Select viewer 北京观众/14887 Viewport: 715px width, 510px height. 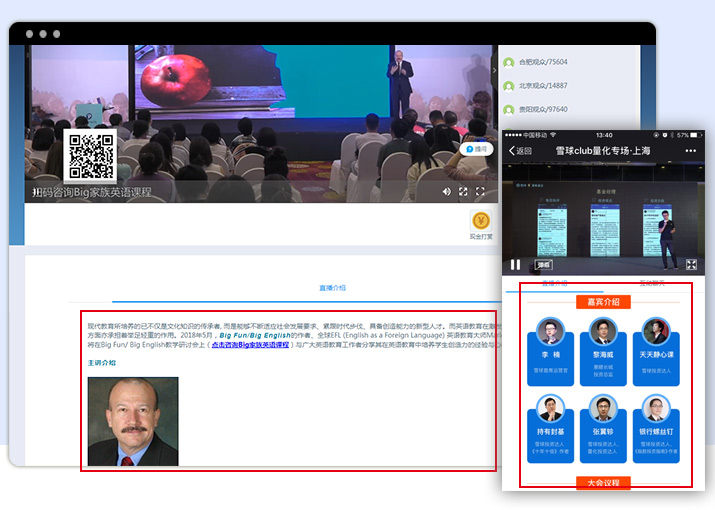pyautogui.click(x=543, y=86)
